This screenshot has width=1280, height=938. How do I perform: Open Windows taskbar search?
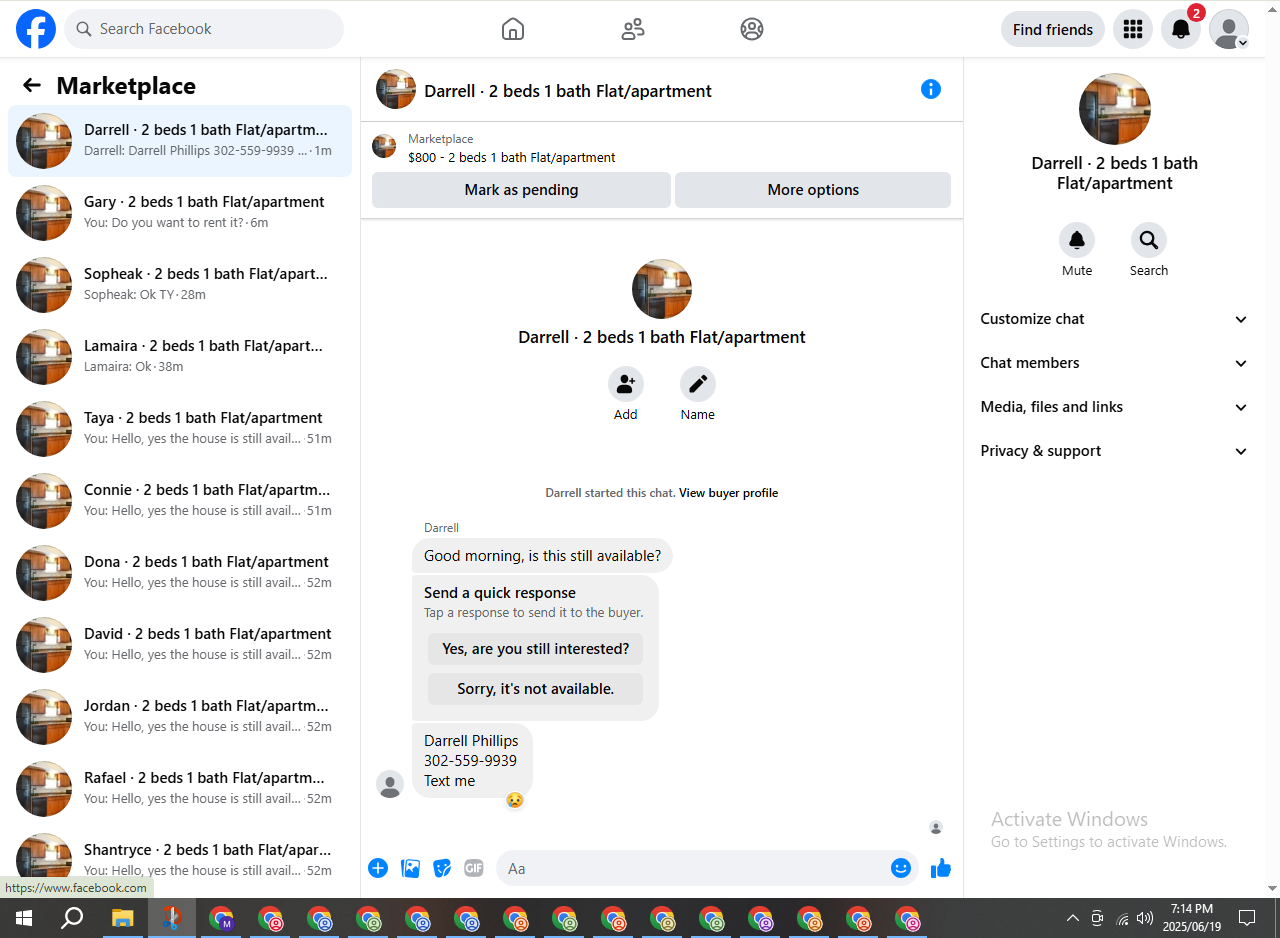click(72, 918)
